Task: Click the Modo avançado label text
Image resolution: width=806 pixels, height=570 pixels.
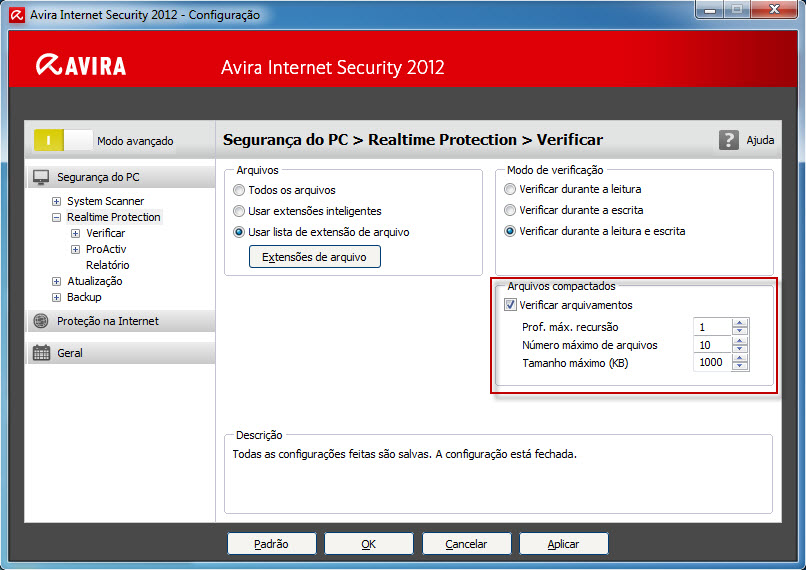Action: (135, 141)
